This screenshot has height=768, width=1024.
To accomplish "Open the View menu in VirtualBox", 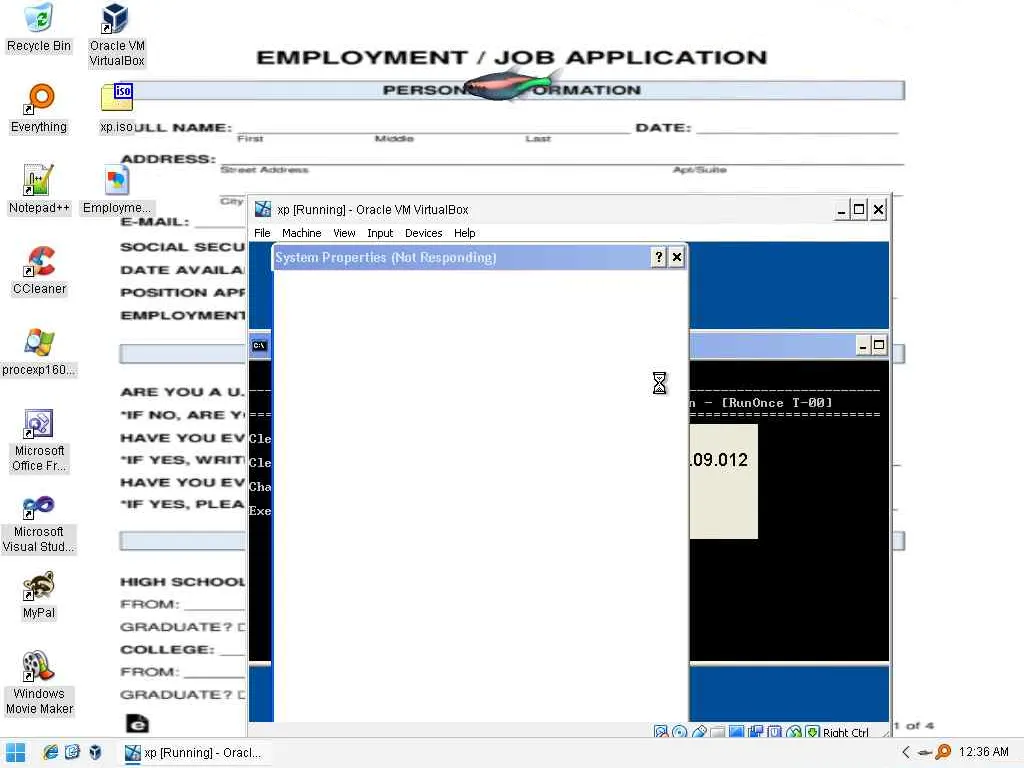I will tap(344, 233).
